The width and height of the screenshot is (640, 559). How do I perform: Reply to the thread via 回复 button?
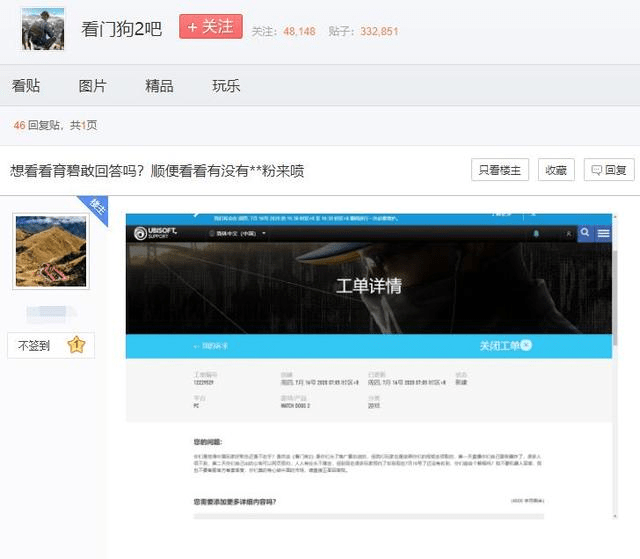coord(609,170)
